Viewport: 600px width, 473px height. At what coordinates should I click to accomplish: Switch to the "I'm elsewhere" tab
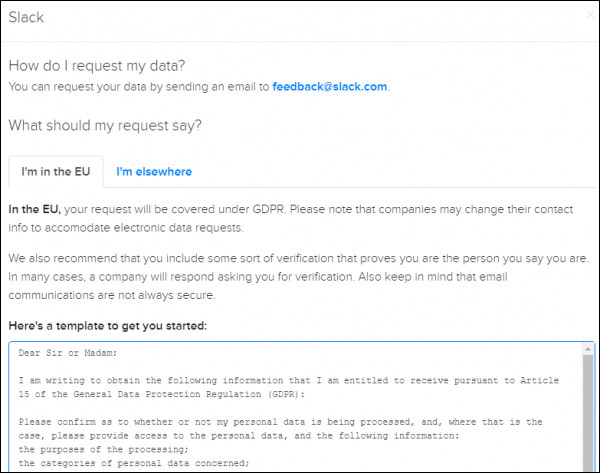(154, 171)
